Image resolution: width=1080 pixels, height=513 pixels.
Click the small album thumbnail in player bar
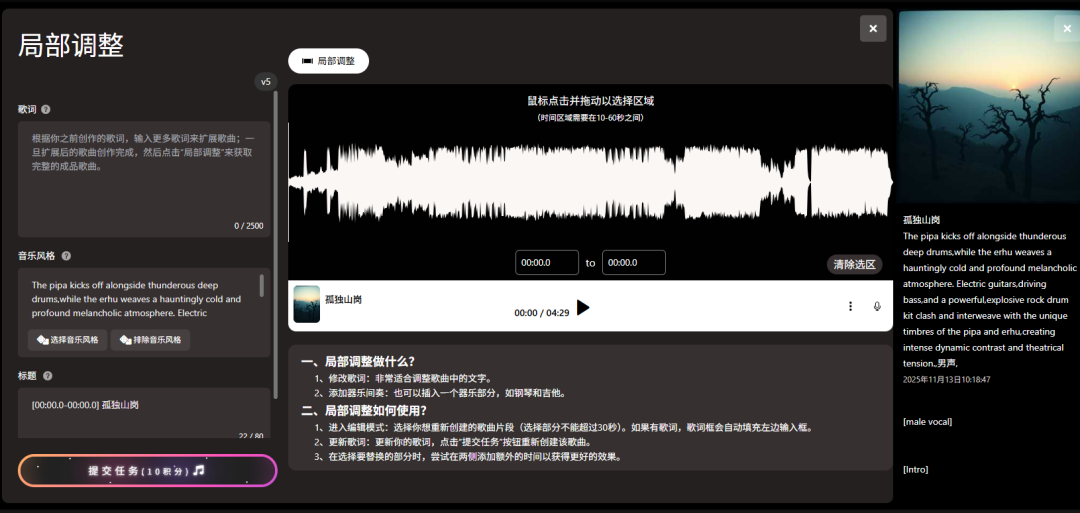[307, 304]
